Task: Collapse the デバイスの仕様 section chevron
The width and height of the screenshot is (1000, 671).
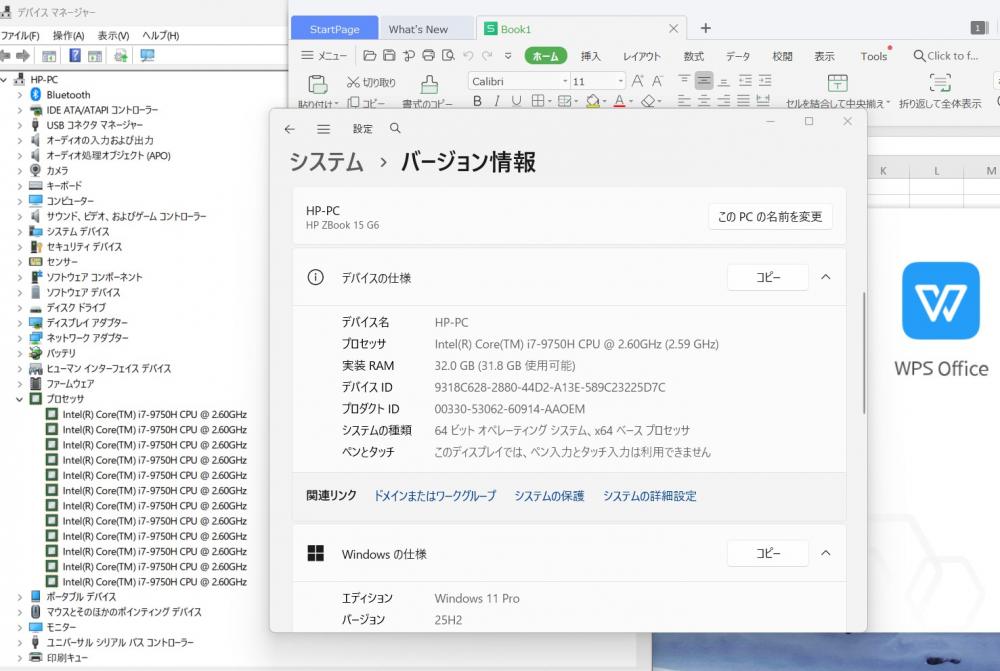Action: coord(825,277)
